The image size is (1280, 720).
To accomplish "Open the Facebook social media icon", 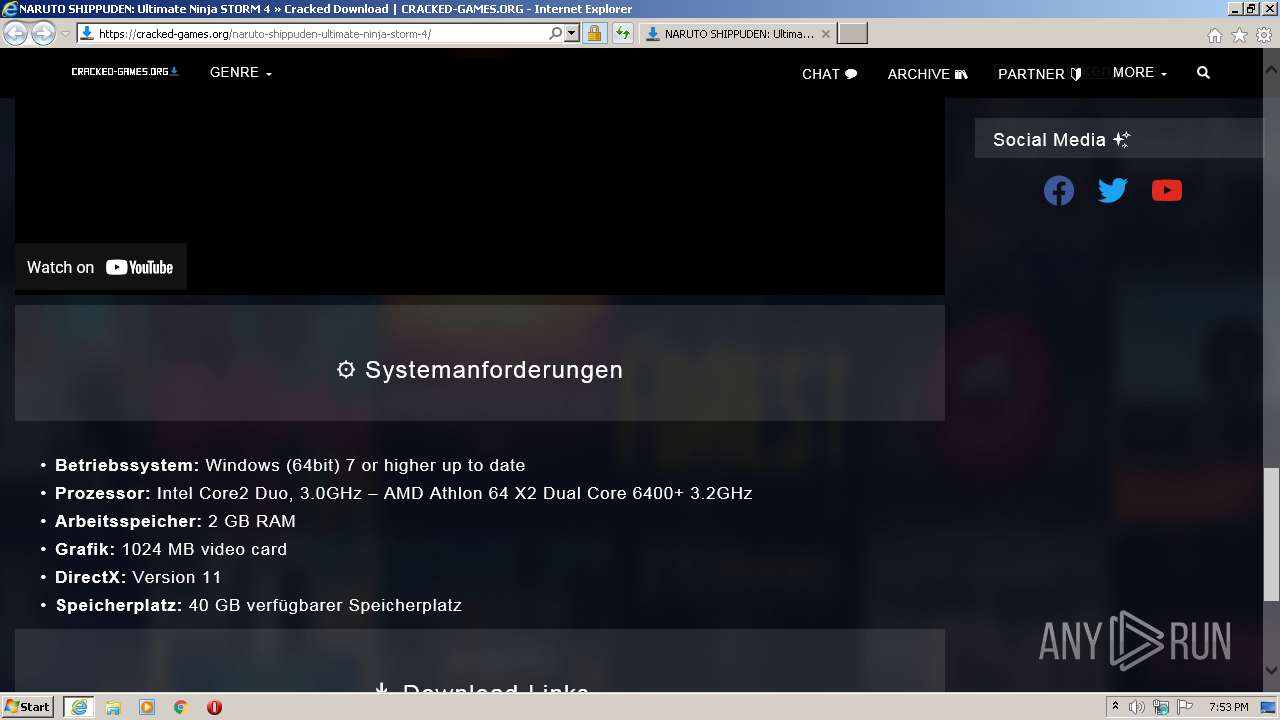I will (x=1059, y=190).
